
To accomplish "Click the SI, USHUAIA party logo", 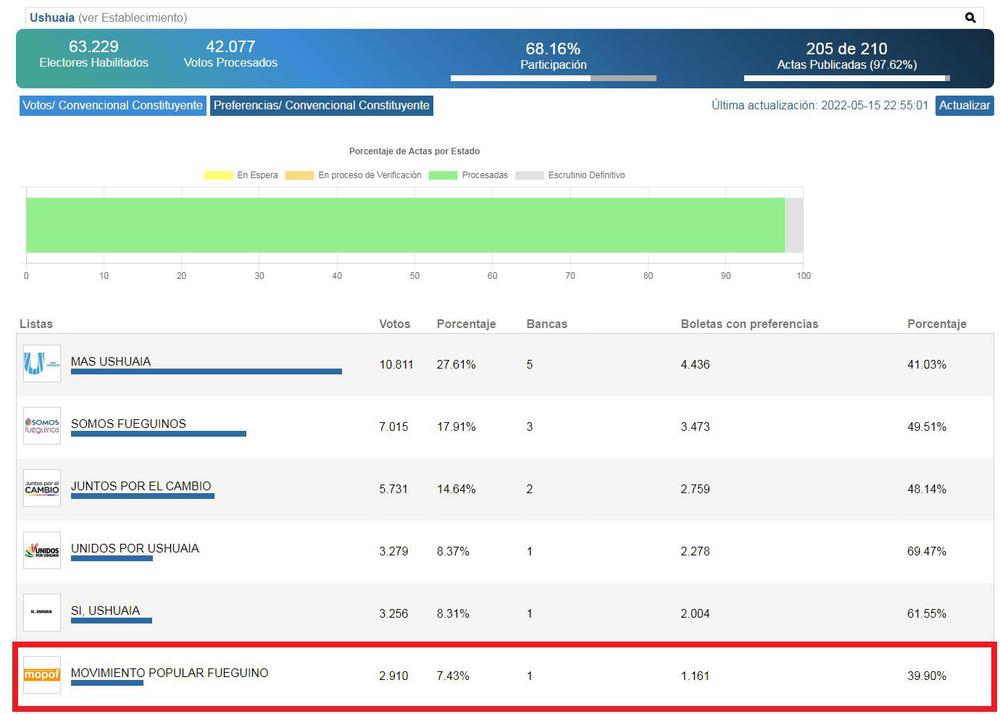I will pyautogui.click(x=42, y=612).
